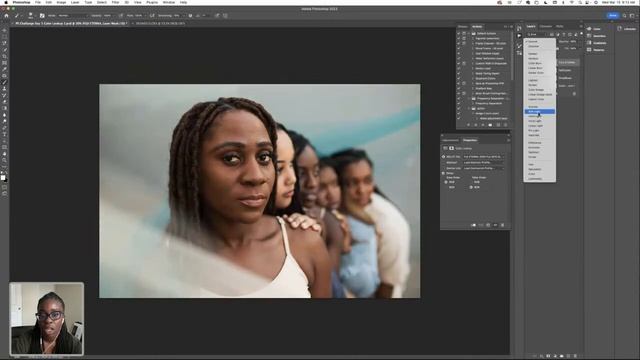Toggle Molten Lead action checkmark

click(459, 69)
